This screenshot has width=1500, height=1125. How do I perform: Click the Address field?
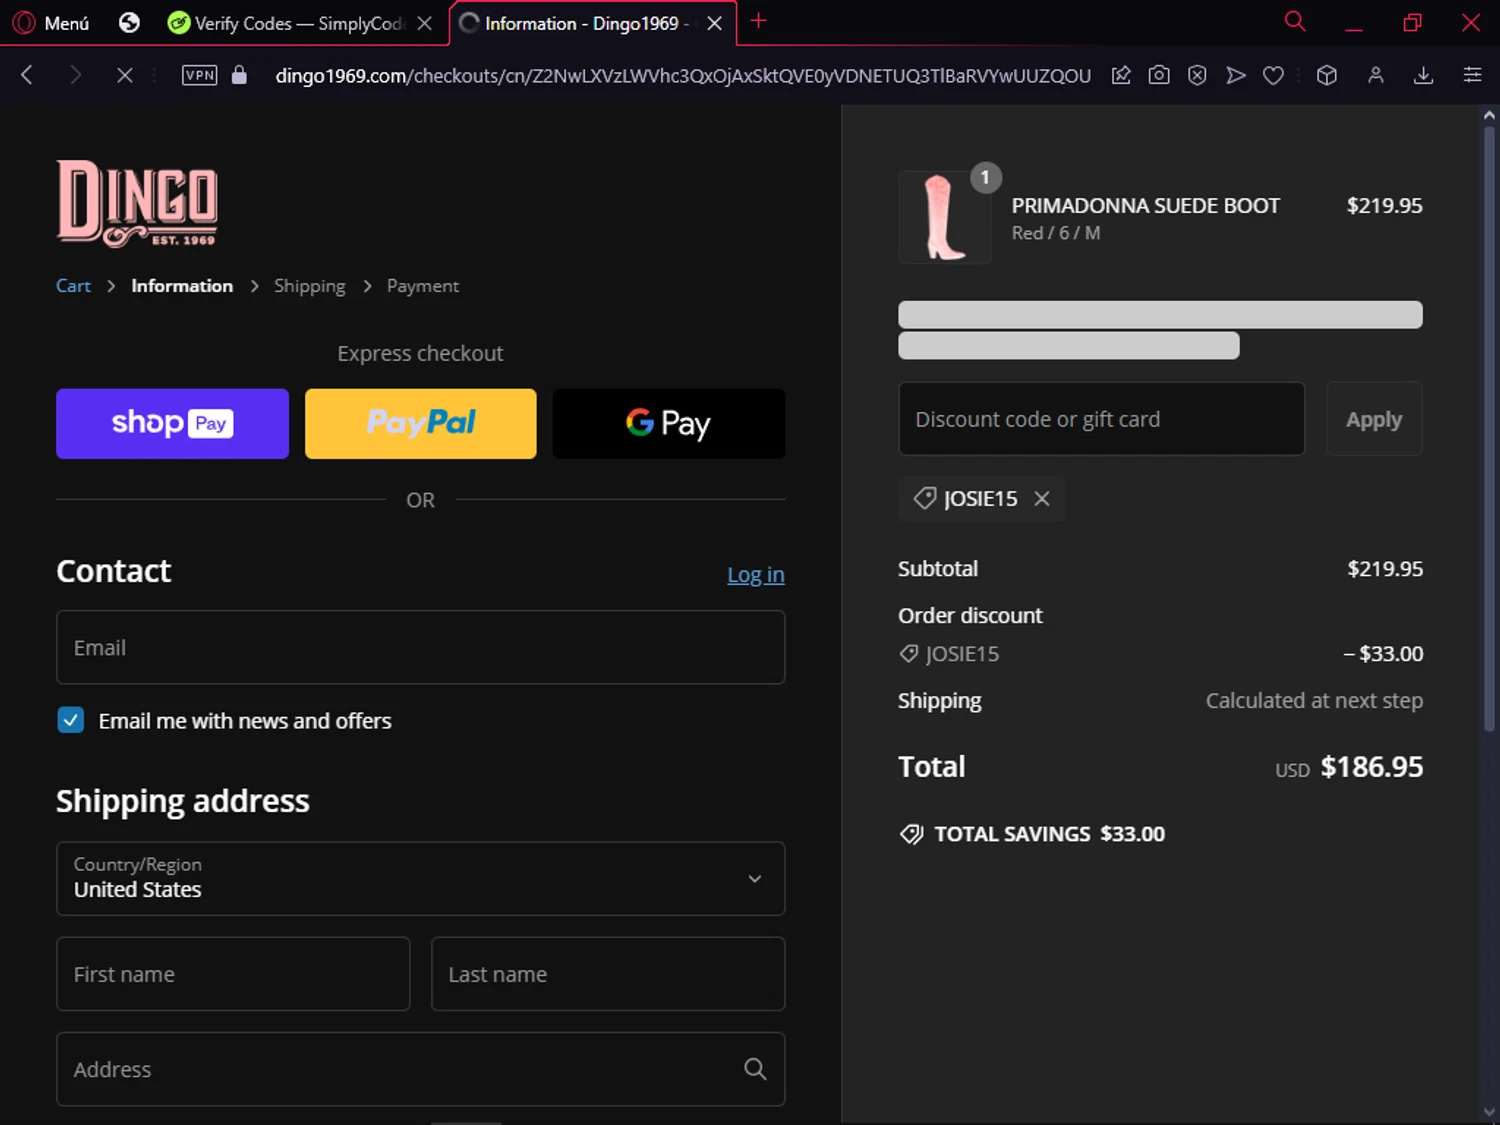coord(421,1069)
